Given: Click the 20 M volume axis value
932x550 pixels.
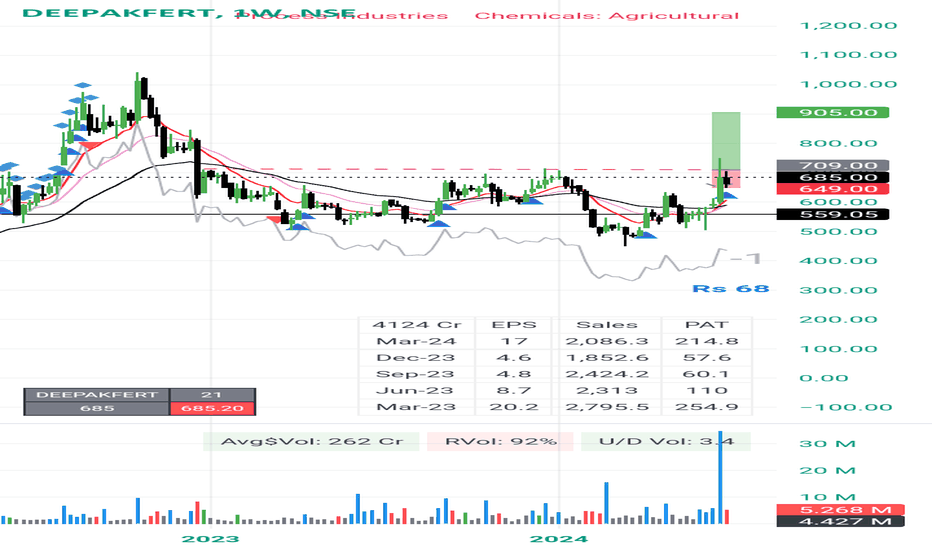Looking at the screenshot, I should coord(827,470).
